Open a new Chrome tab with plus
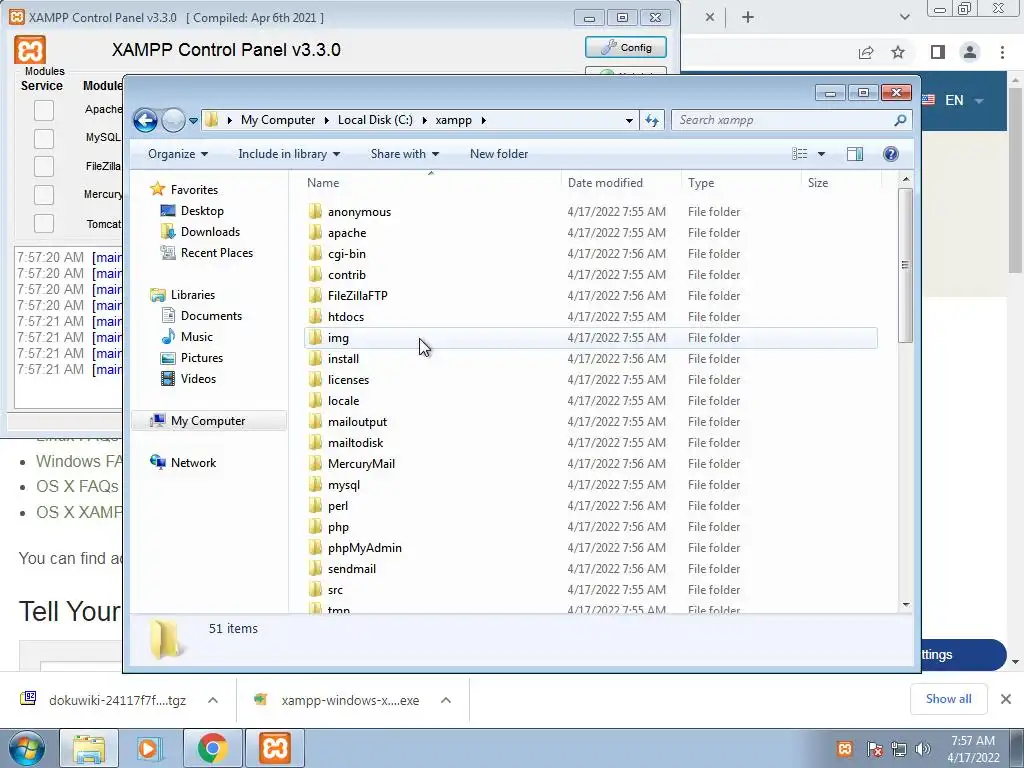Image resolution: width=1024 pixels, height=768 pixels. [x=748, y=18]
